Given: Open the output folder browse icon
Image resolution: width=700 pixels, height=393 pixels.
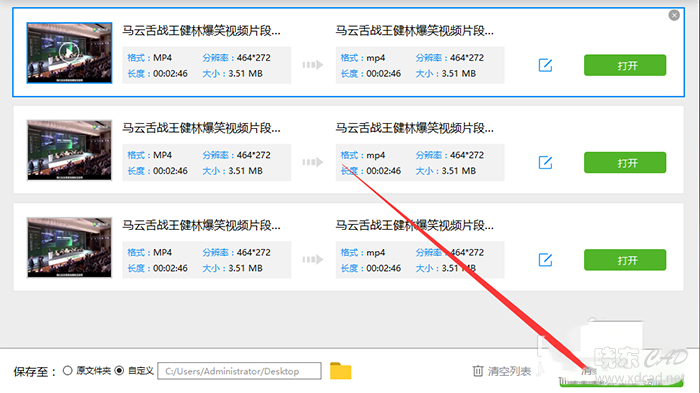Looking at the screenshot, I should [341, 371].
